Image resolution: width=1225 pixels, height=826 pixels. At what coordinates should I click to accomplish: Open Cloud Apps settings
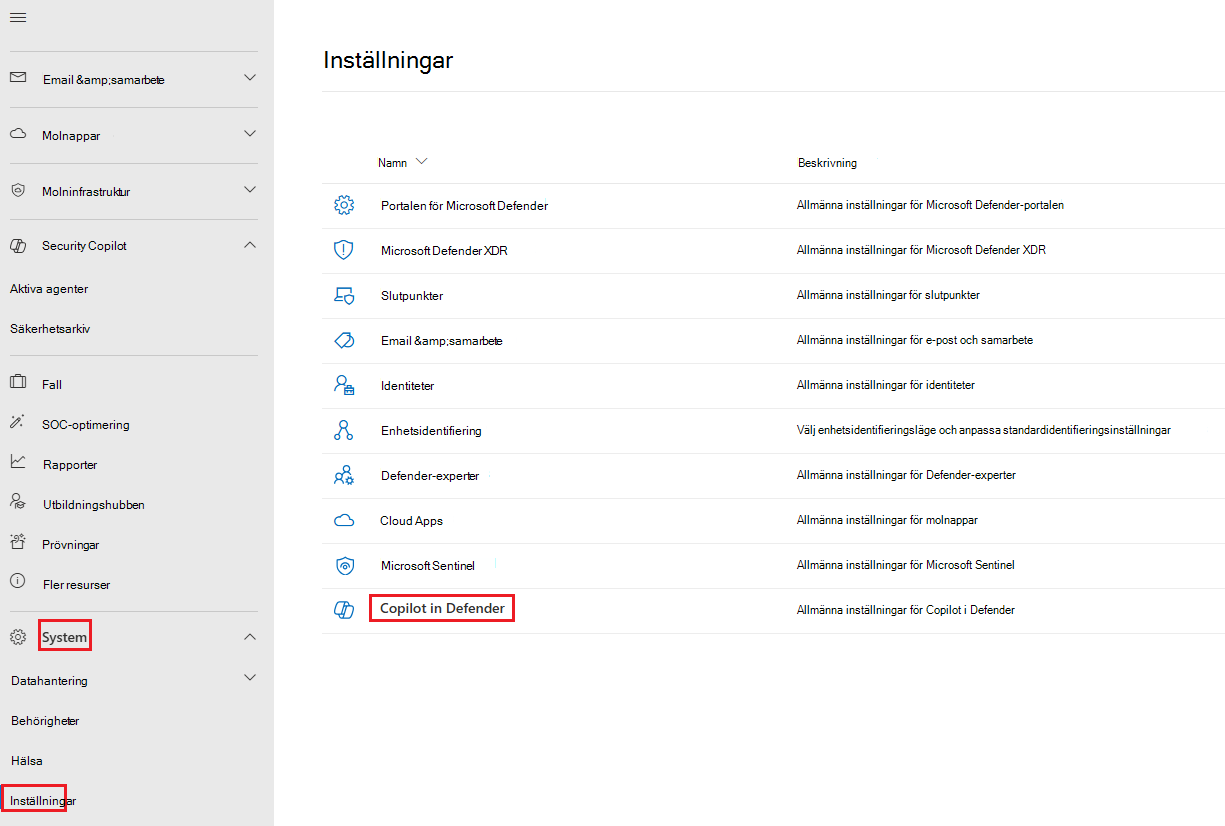411,521
